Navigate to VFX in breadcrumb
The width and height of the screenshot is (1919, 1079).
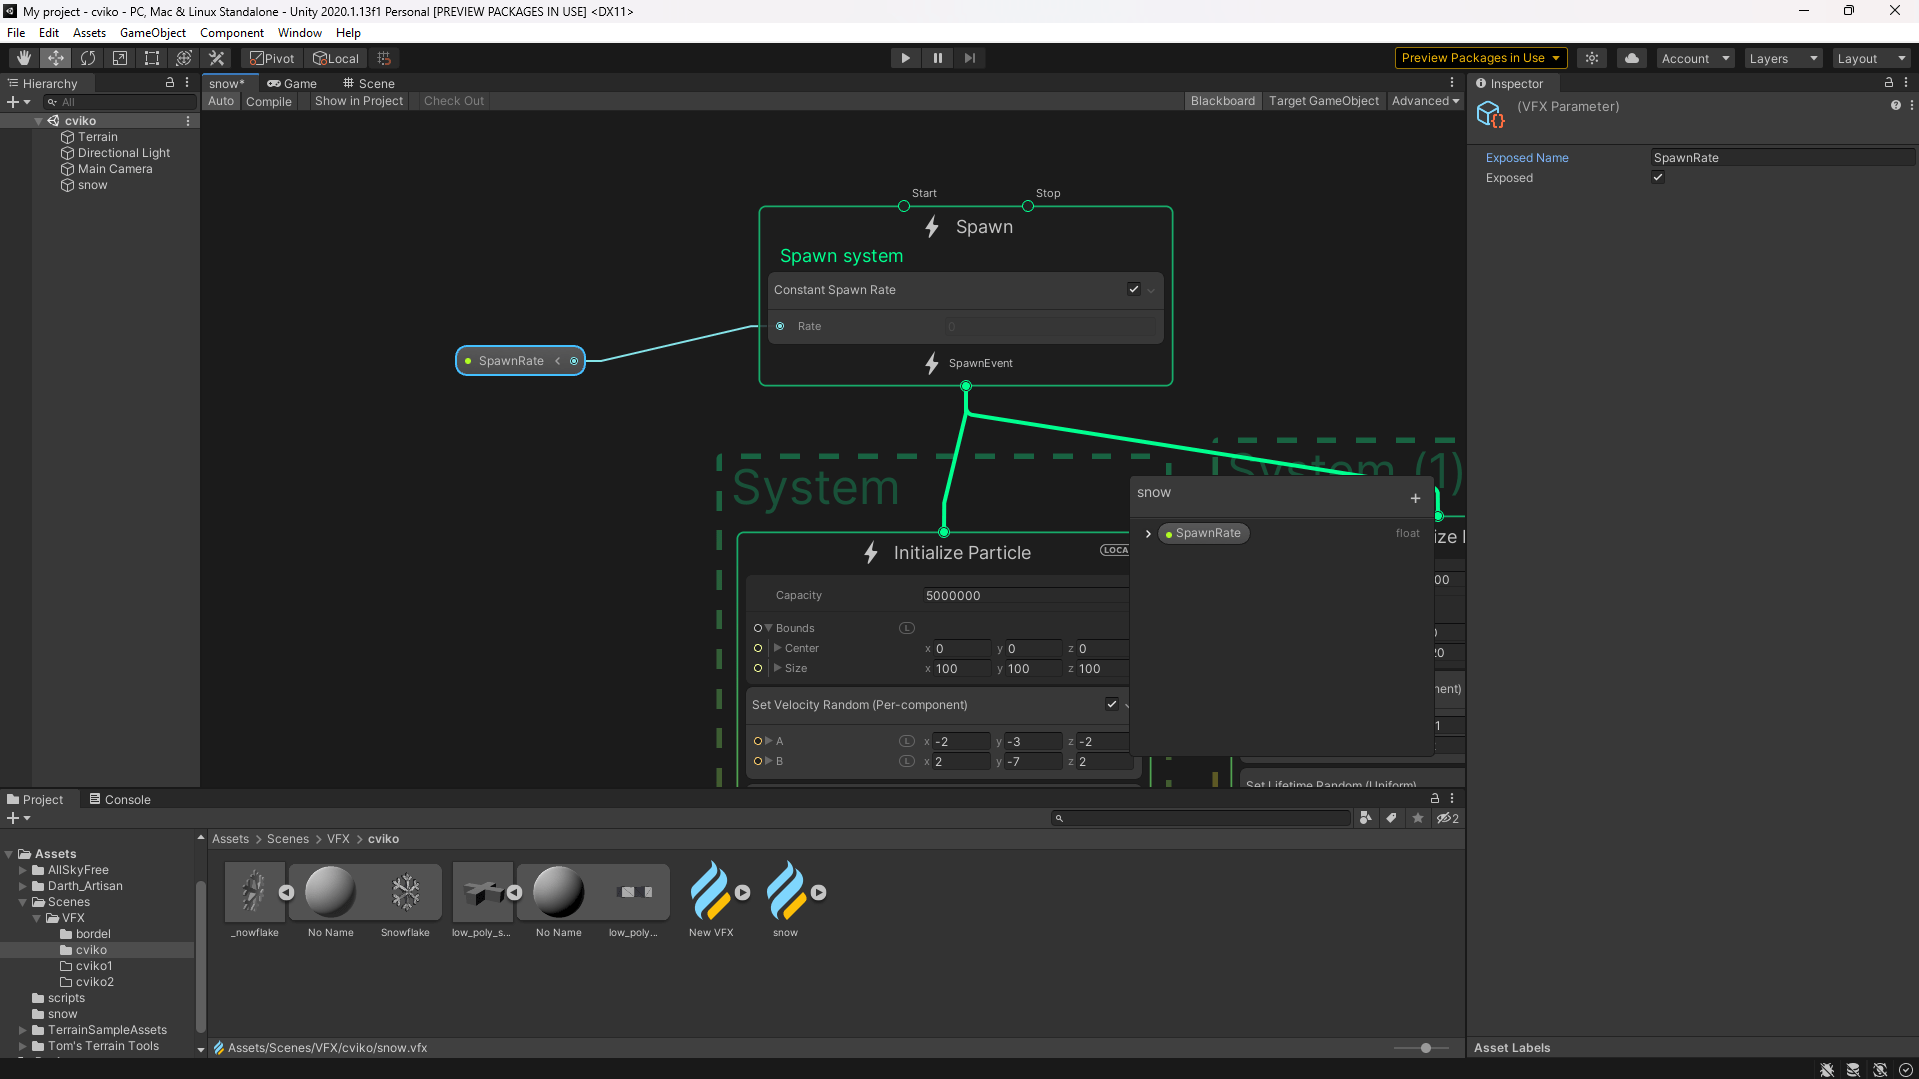[338, 839]
